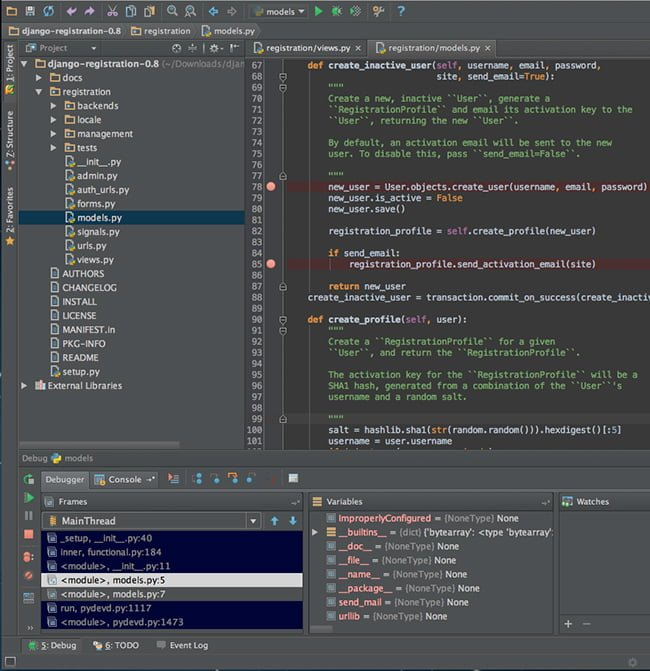Collapse django-registration-0.8 root folder
Screen dimensions: 650x671
[x=24, y=64]
